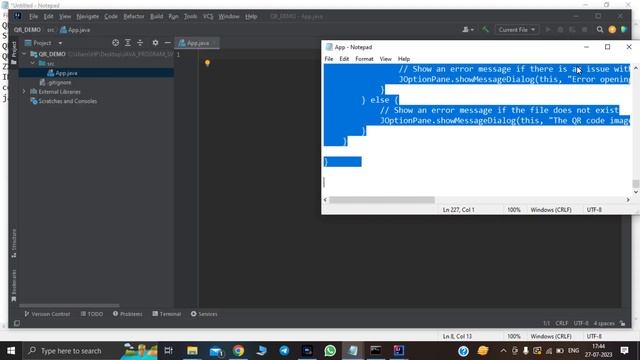Screen dimensions: 640x360
Task: Open Mail app from taskbar
Action: 216,351
